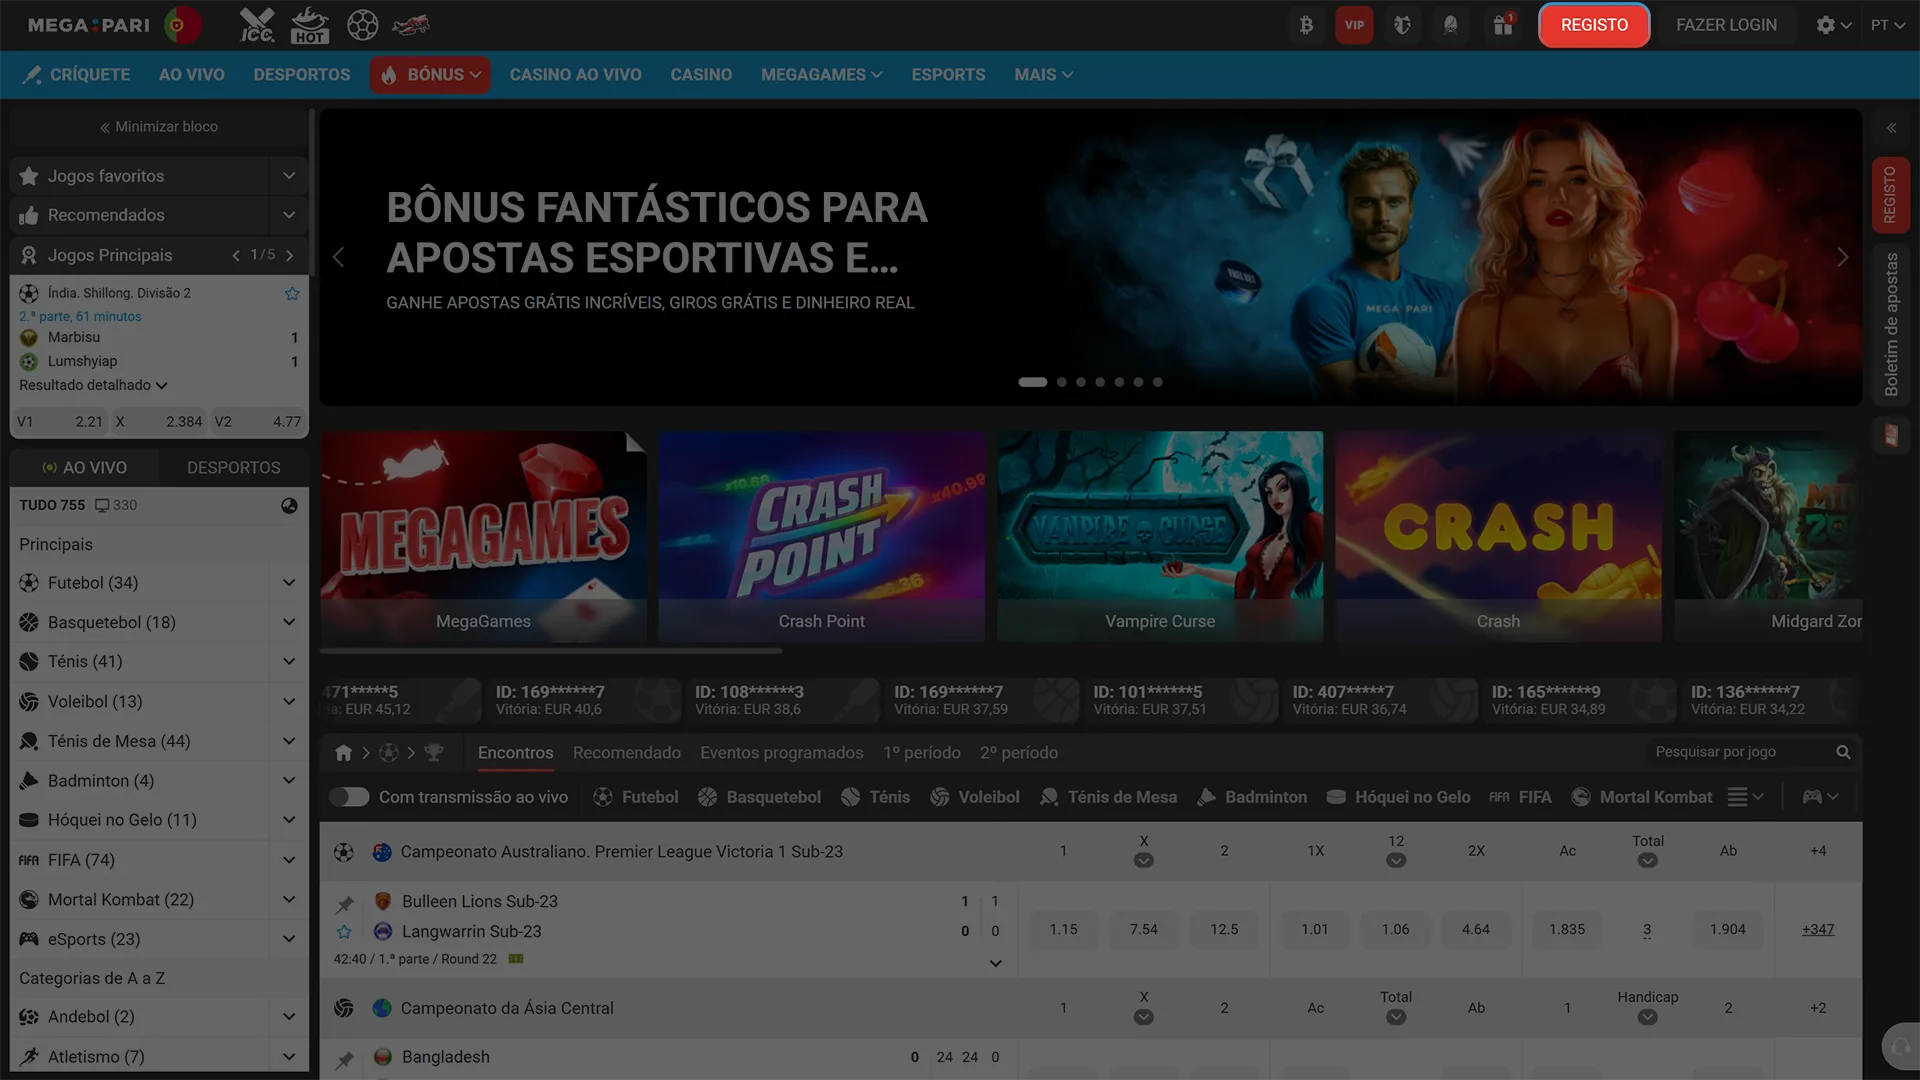
Task: Open Crash Point game thumbnail
Action: pyautogui.click(x=821, y=536)
